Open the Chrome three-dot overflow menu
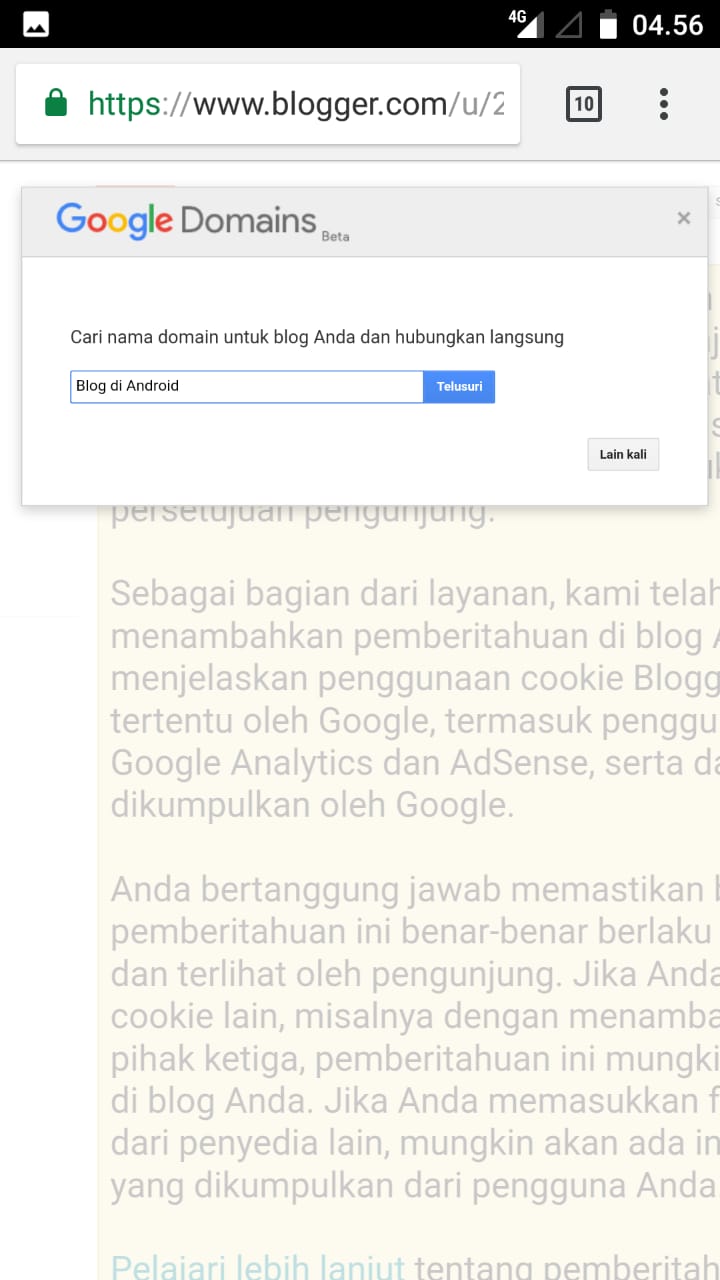The width and height of the screenshot is (720, 1280). point(663,104)
